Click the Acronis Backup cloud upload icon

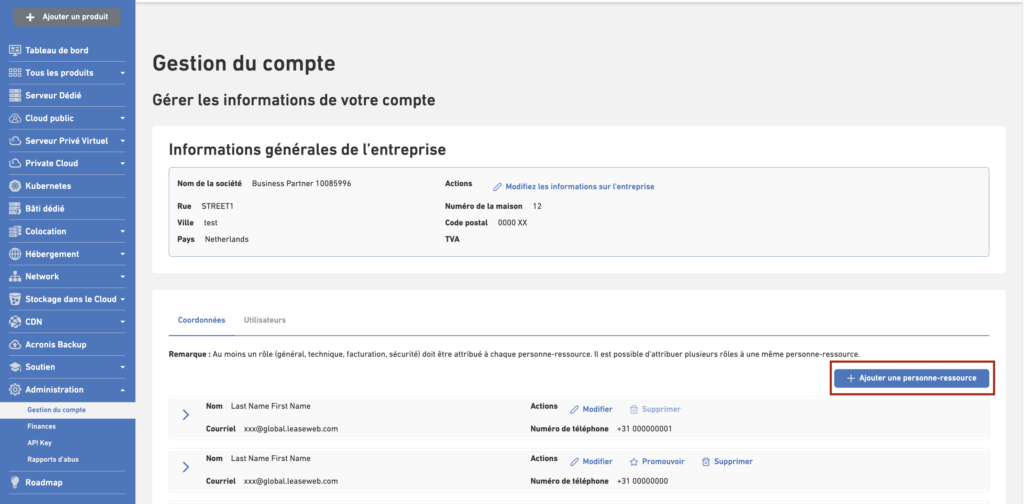pos(15,345)
